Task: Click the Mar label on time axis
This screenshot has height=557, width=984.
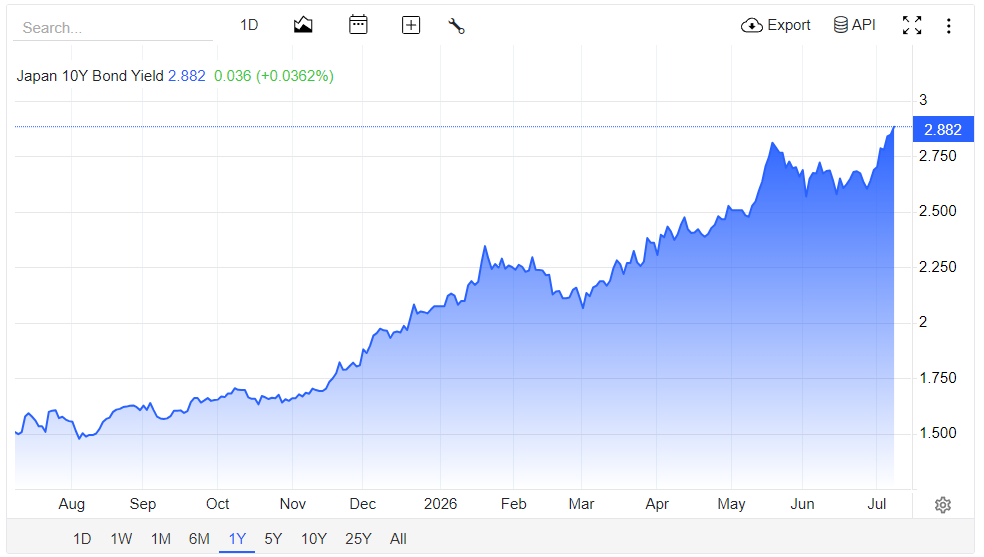Action: tap(581, 504)
